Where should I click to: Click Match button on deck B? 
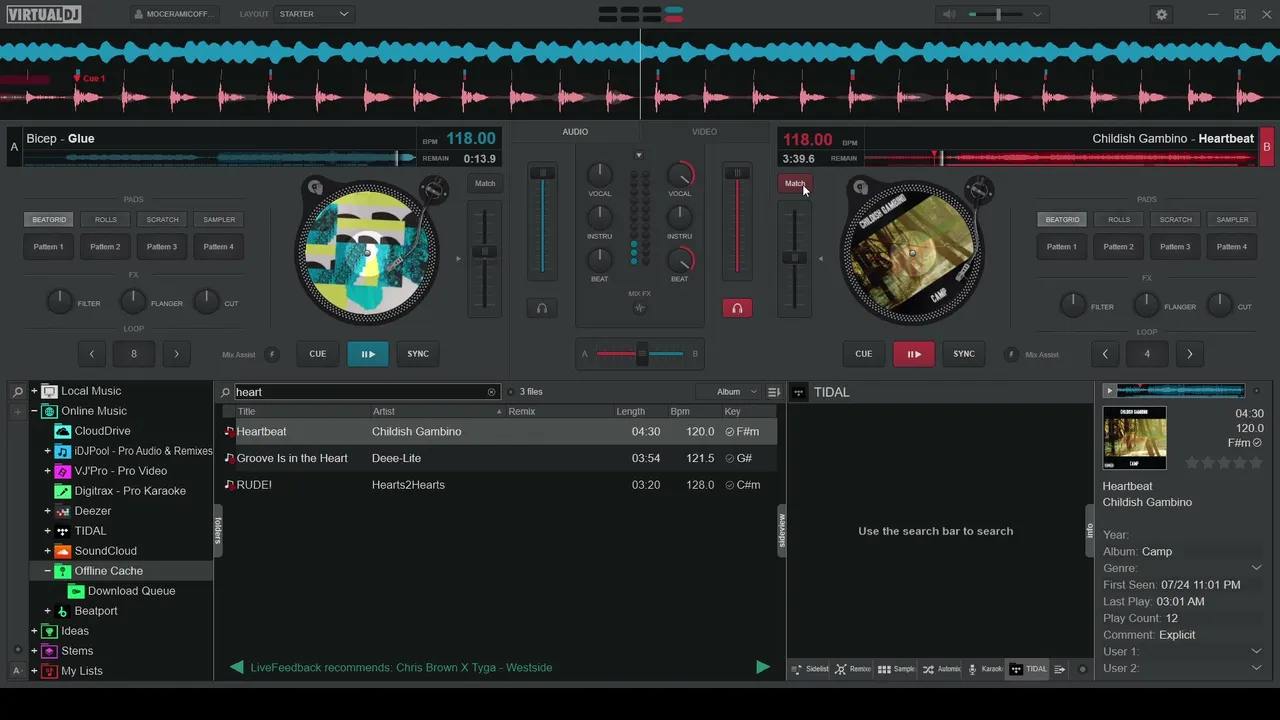(x=795, y=183)
